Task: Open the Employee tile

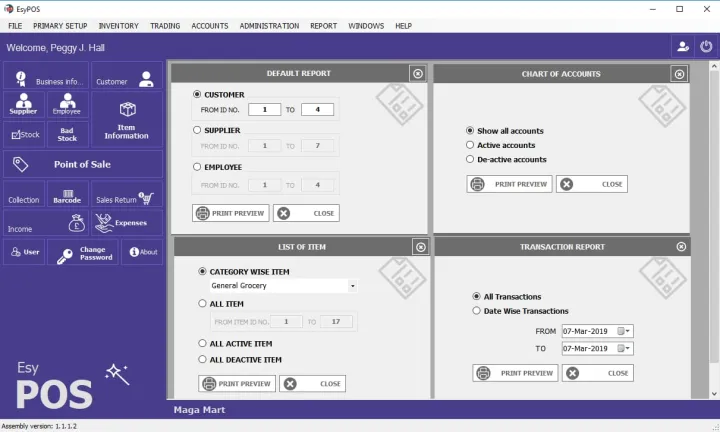Action: click(68, 104)
